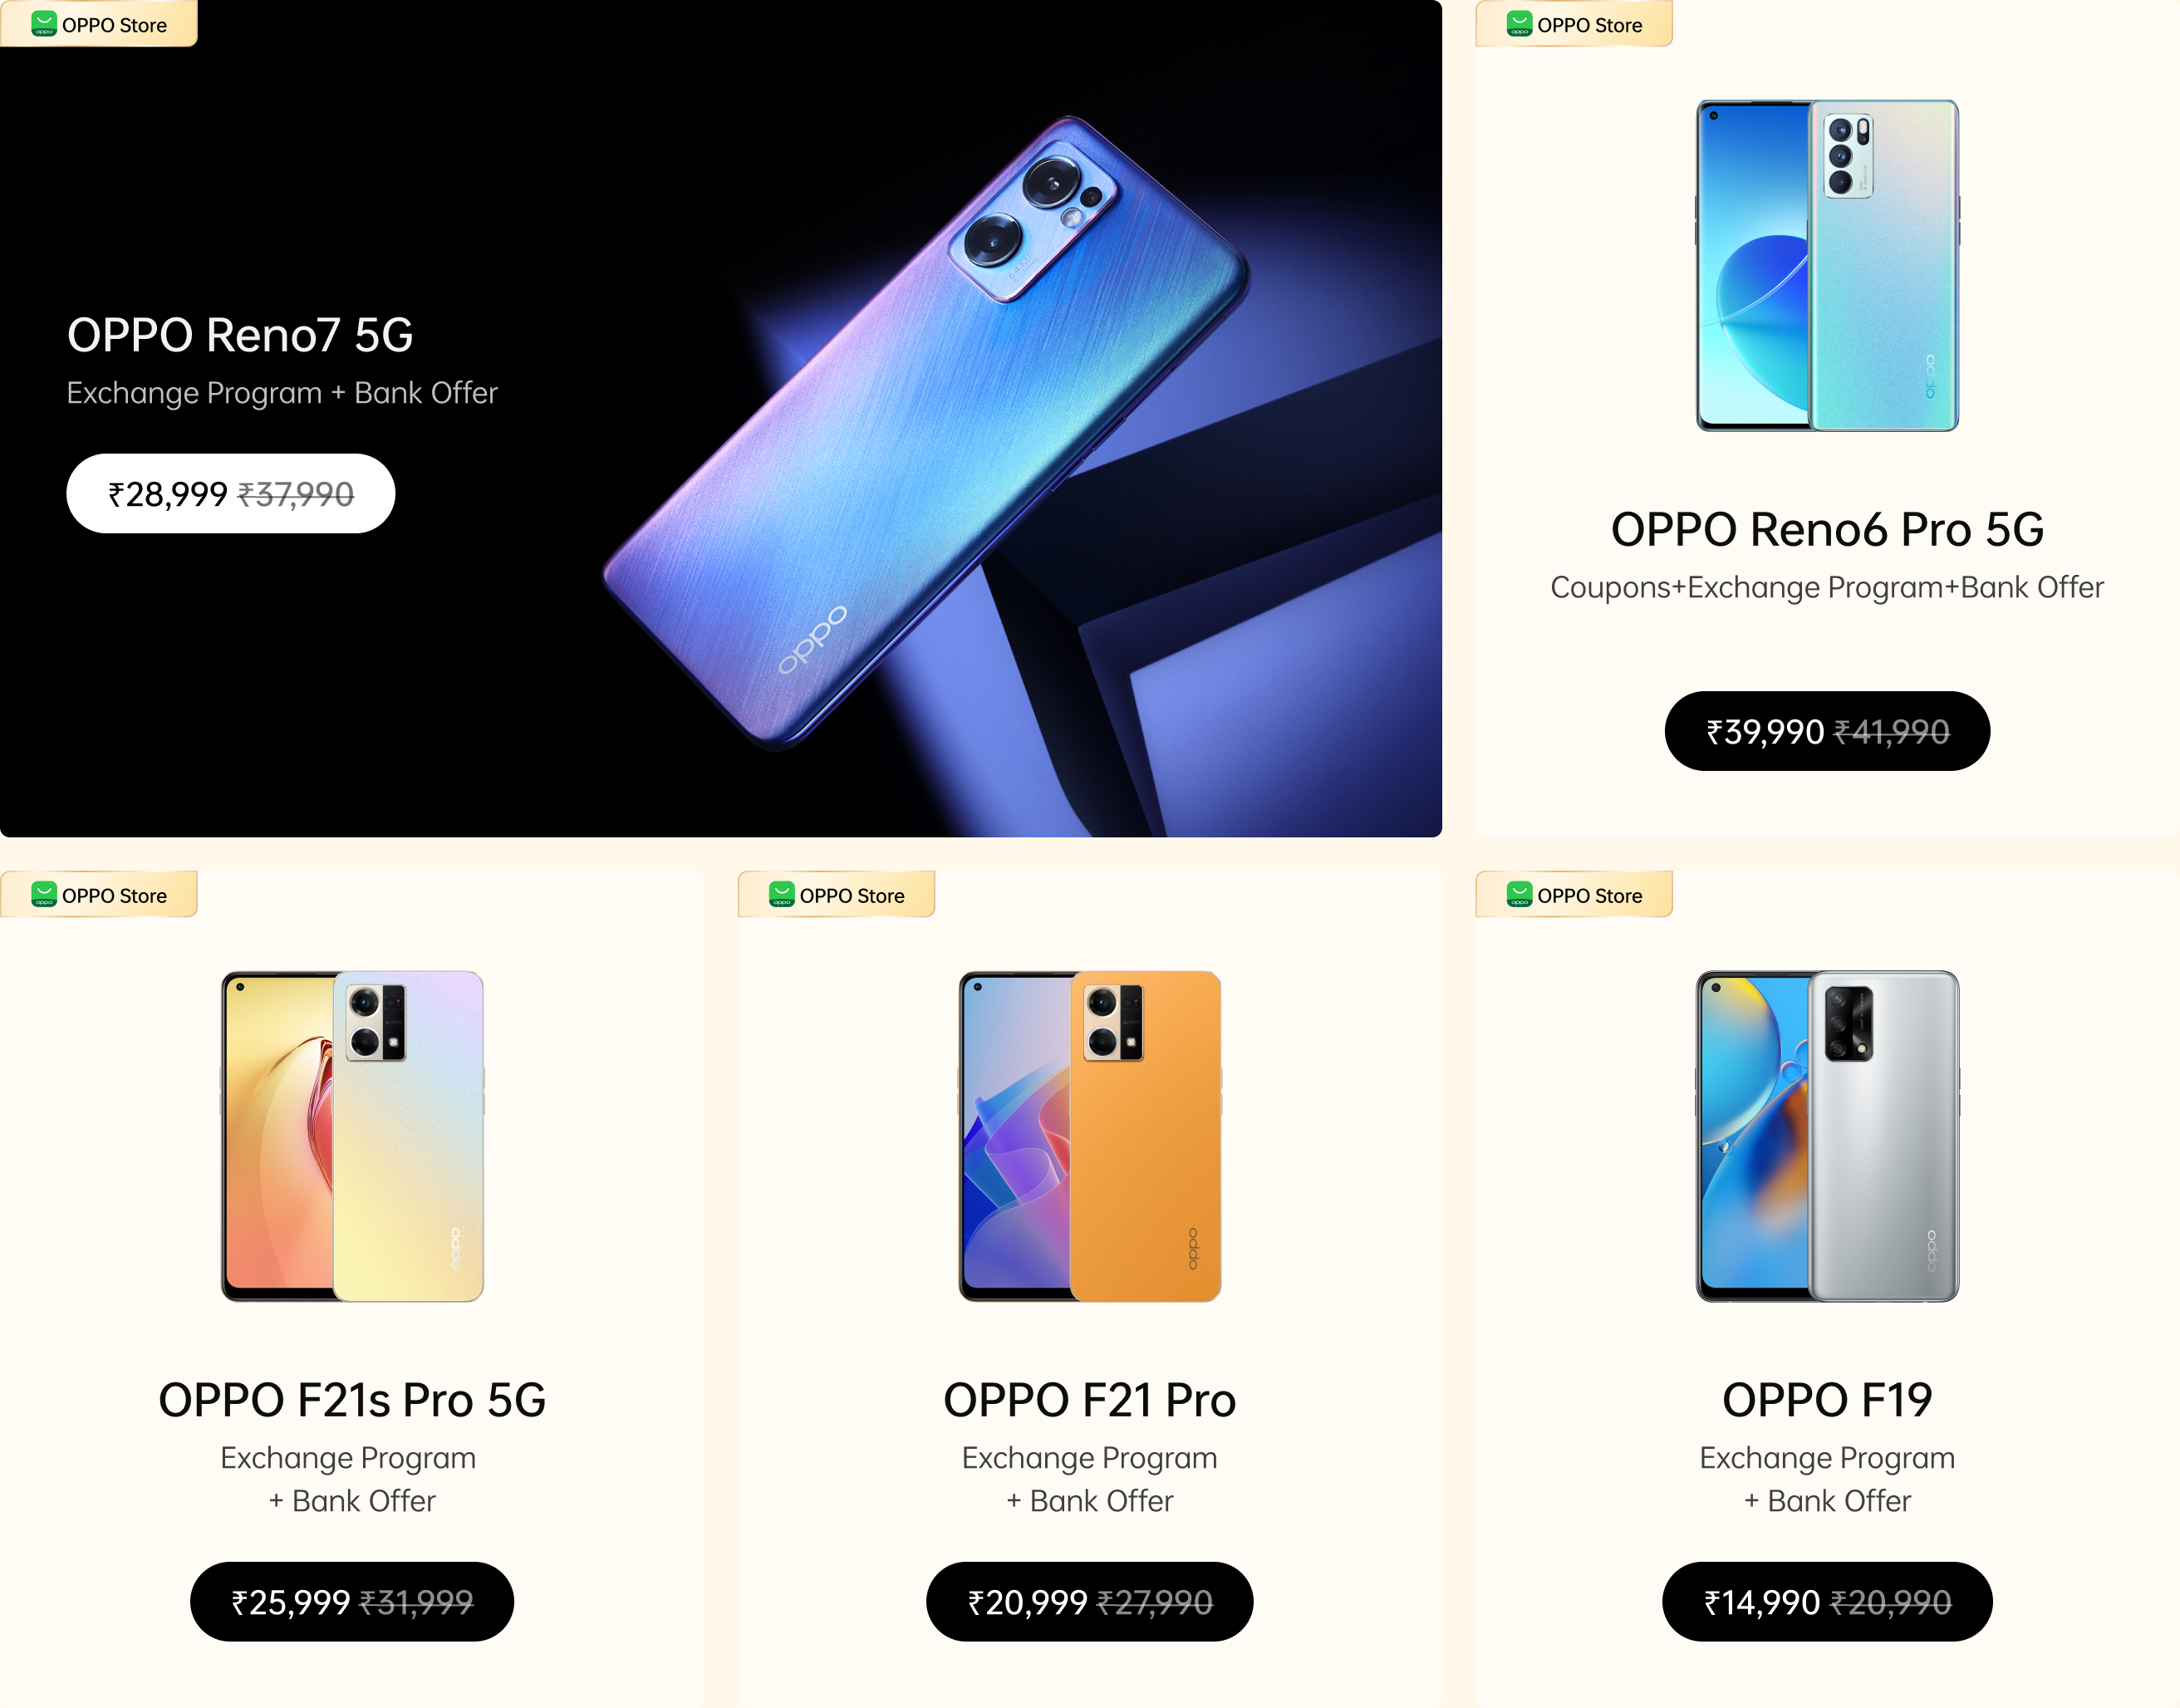
Task: Open the OPPO F21s Pro 5G title
Action: pos(352,1399)
